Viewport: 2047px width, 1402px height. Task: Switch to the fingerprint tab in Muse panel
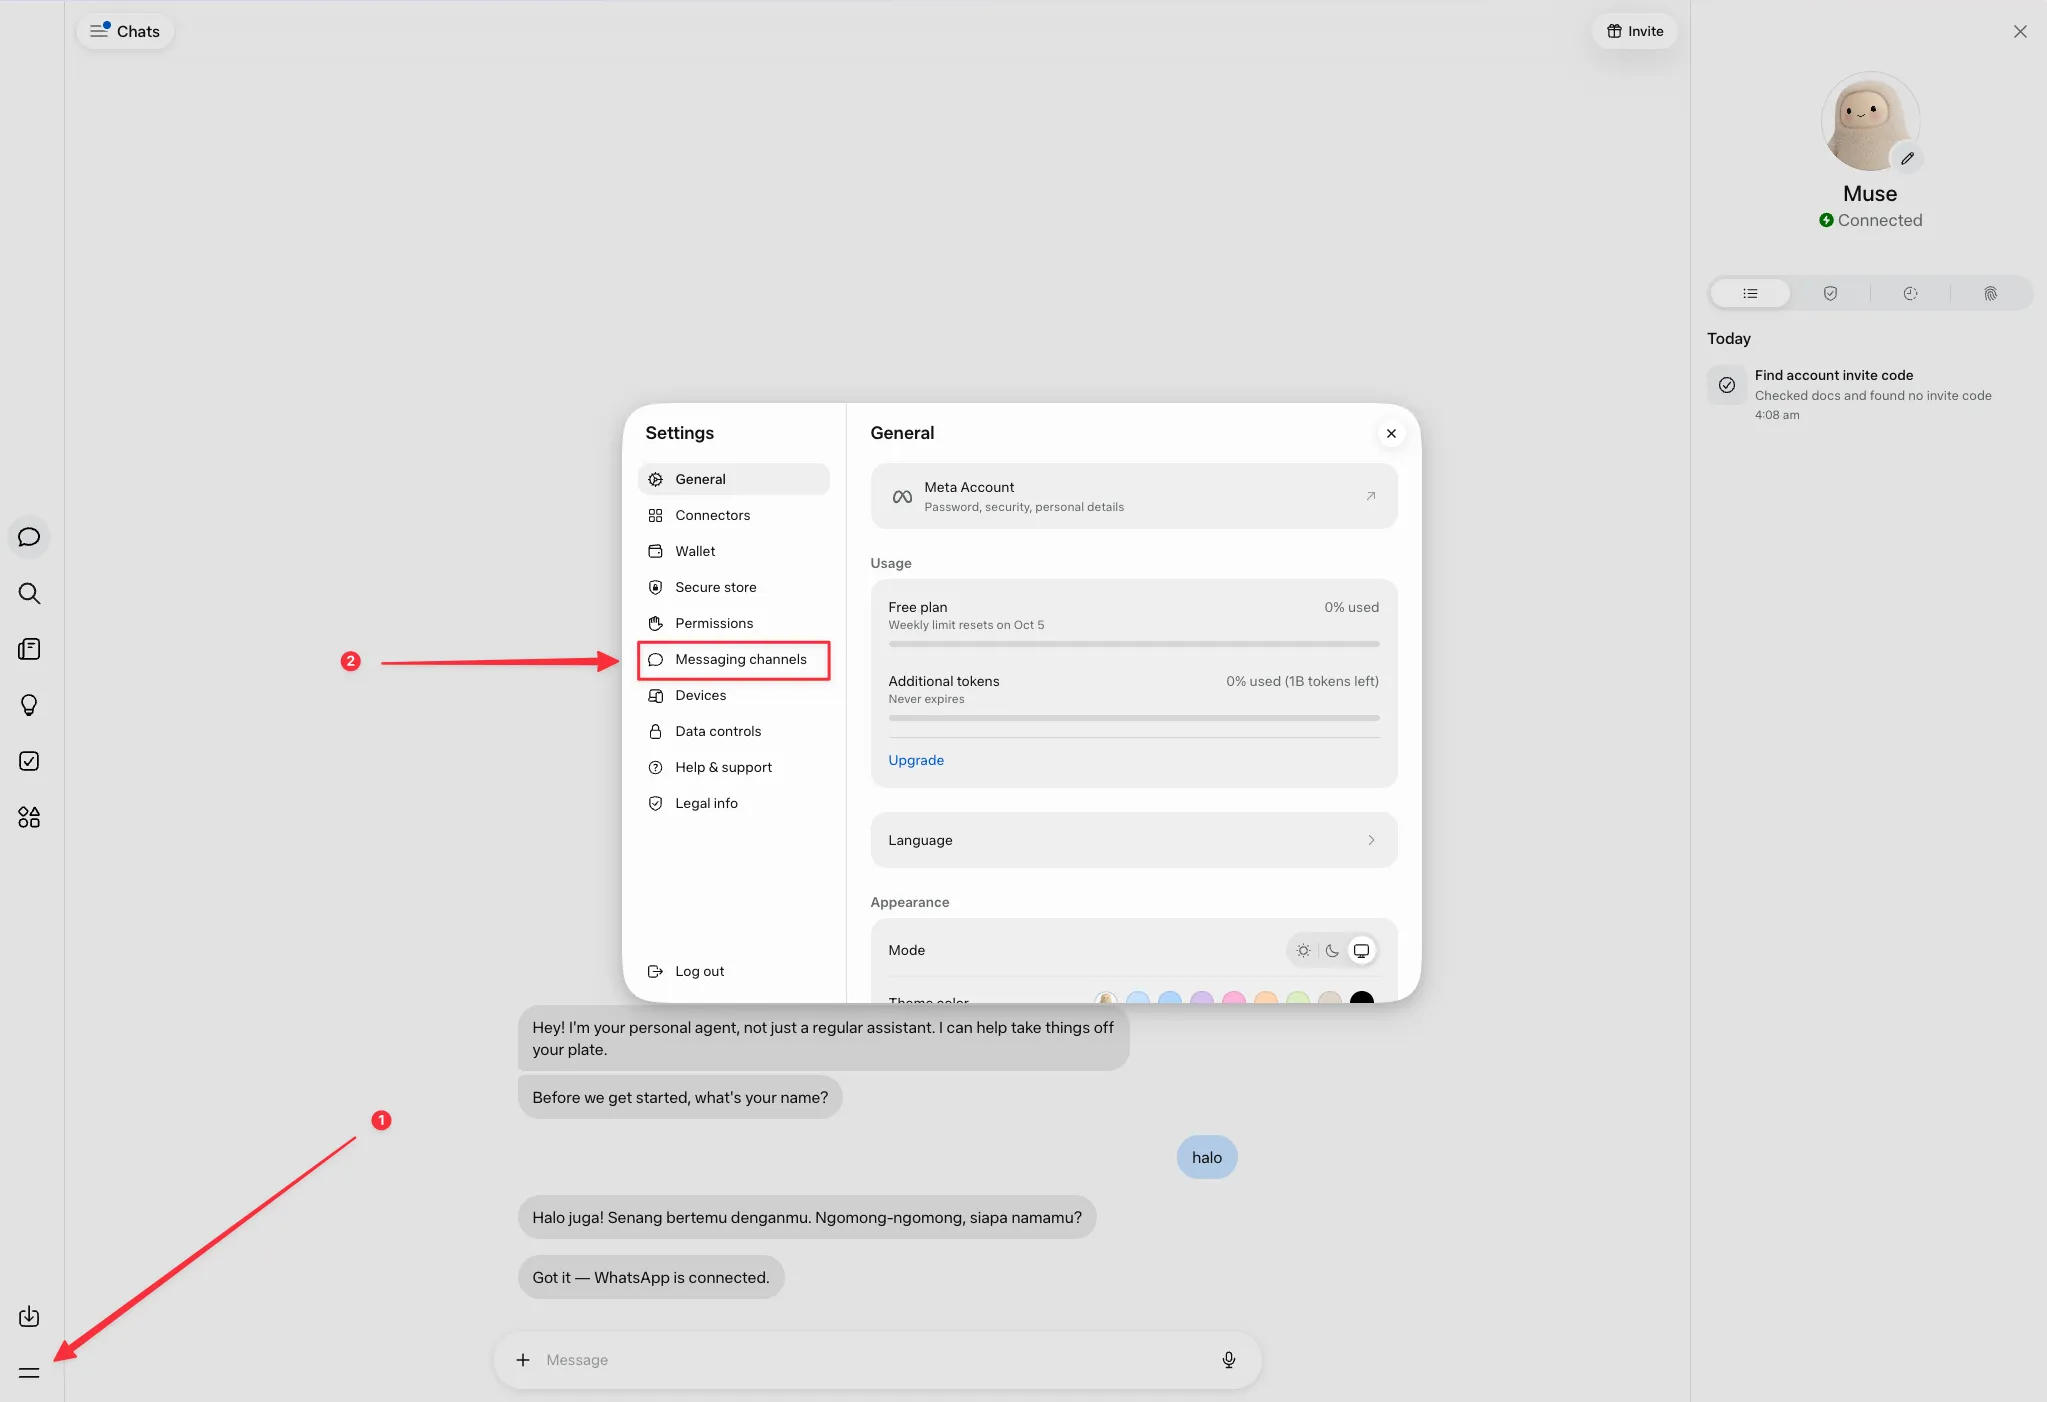click(x=1990, y=293)
